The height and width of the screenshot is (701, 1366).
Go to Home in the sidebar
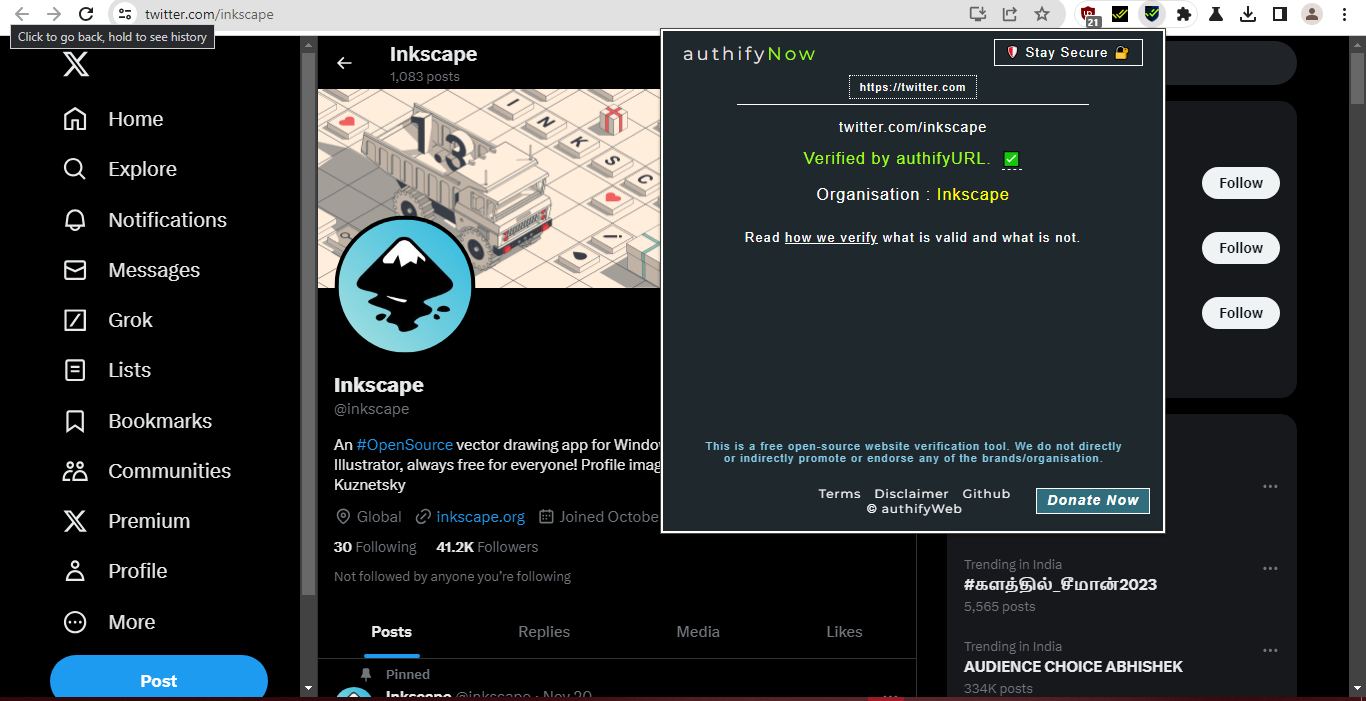[113, 119]
